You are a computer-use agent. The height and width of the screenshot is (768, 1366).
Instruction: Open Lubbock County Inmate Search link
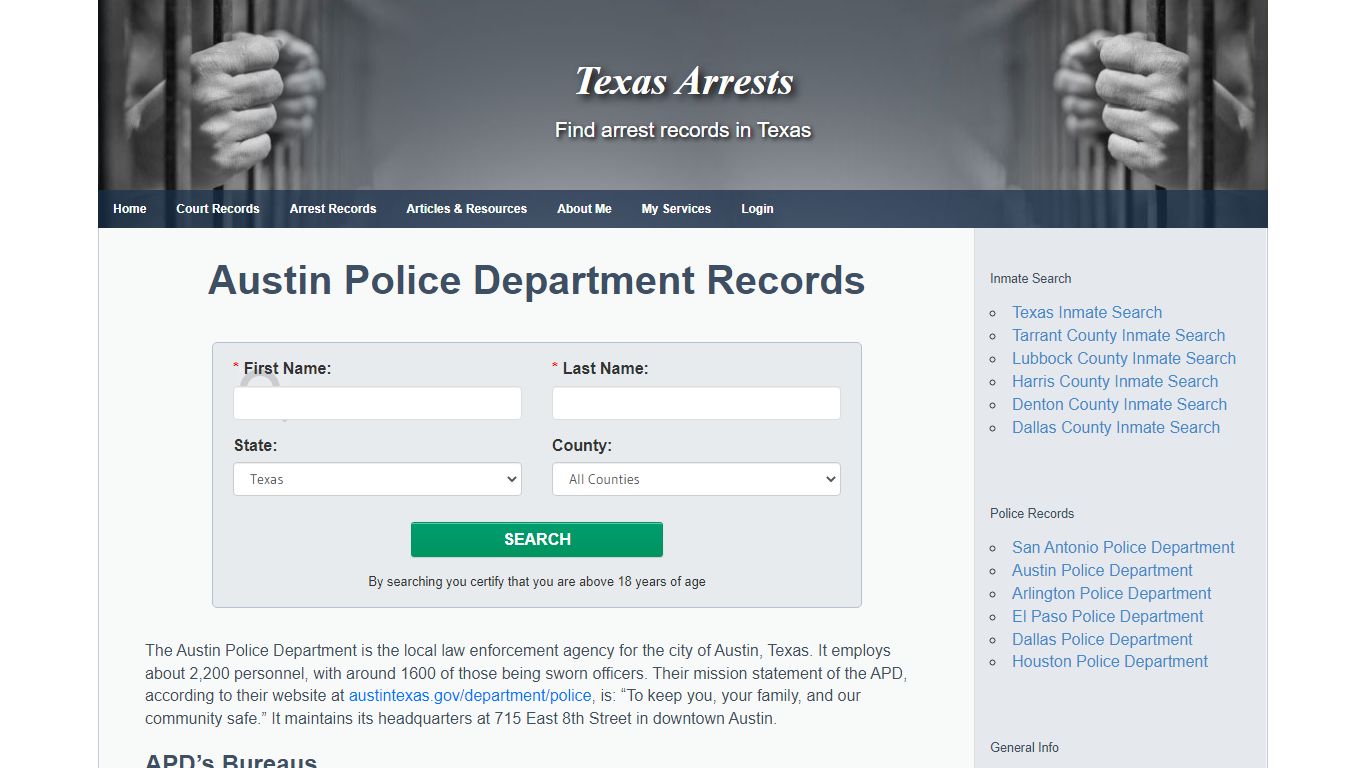1124,358
